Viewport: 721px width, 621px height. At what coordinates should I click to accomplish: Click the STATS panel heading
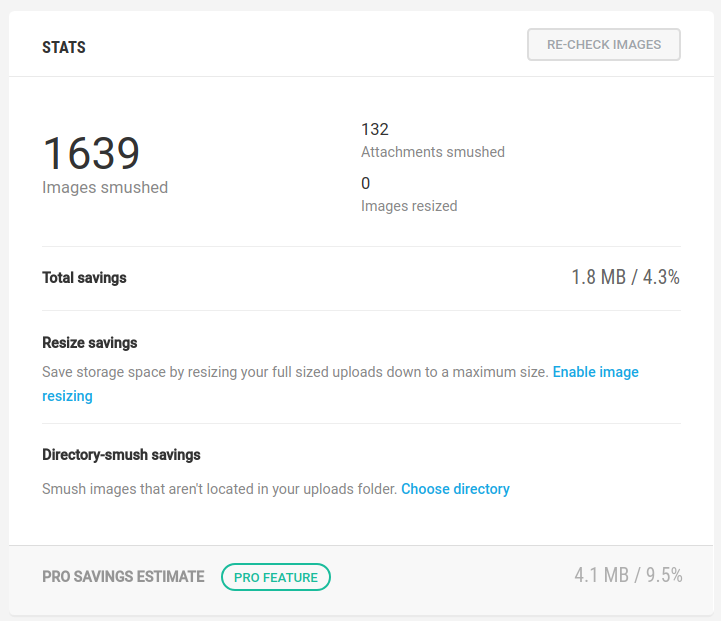point(64,47)
